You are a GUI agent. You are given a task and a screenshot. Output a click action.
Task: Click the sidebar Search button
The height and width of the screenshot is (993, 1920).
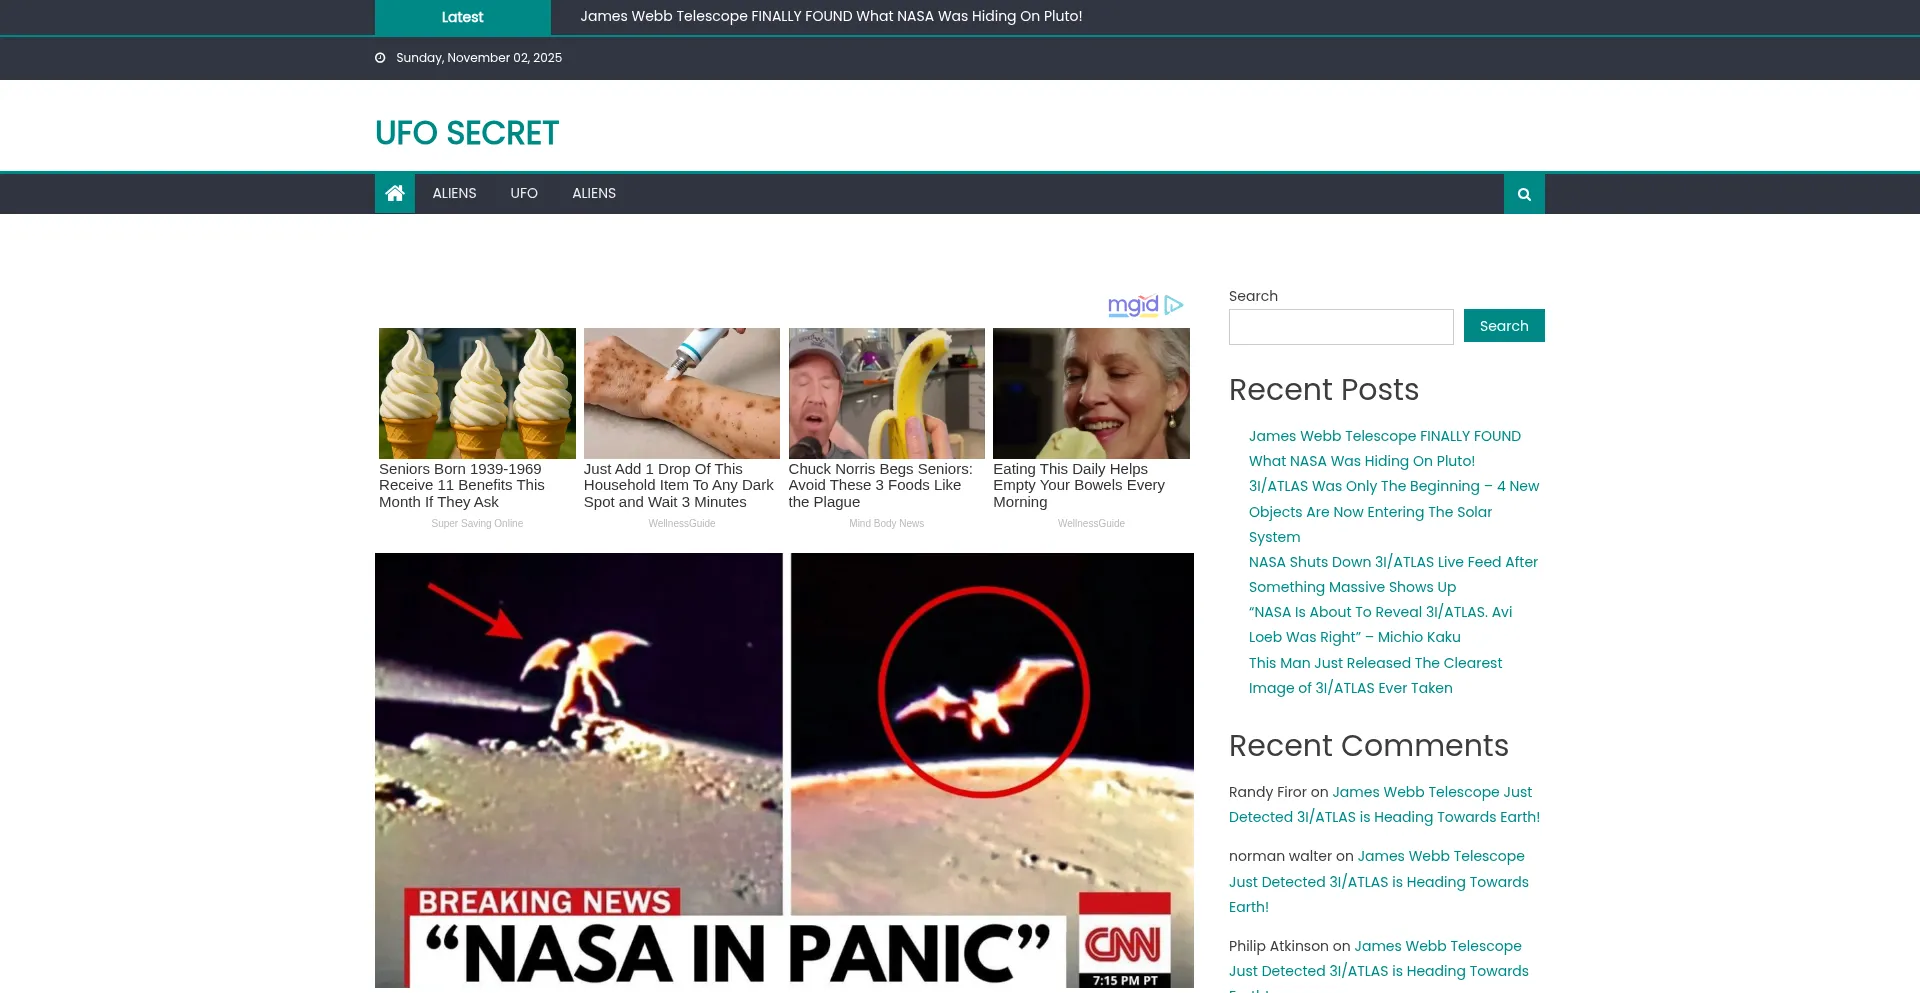[x=1504, y=326]
